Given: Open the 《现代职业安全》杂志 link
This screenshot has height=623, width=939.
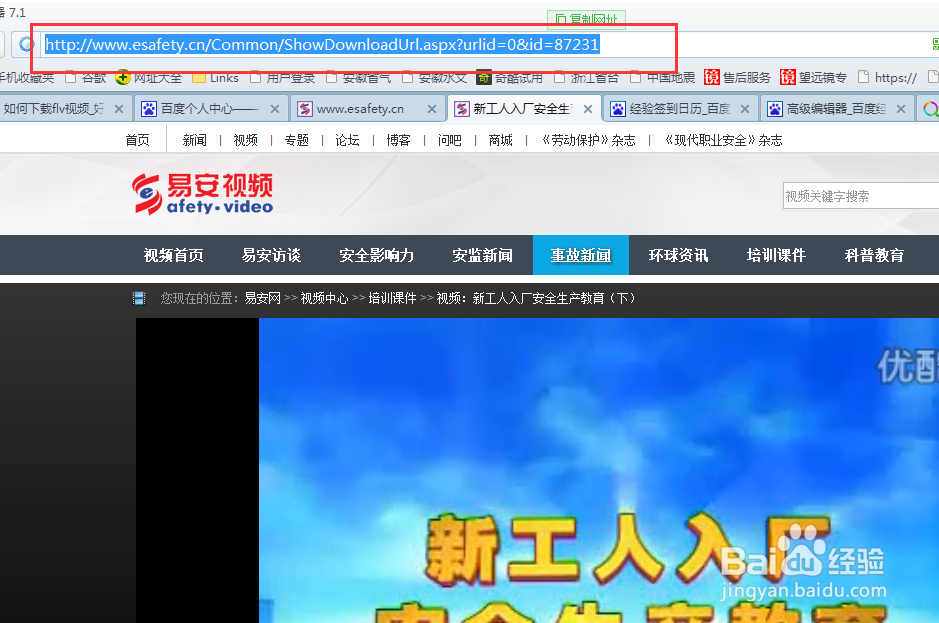Looking at the screenshot, I should point(723,140).
